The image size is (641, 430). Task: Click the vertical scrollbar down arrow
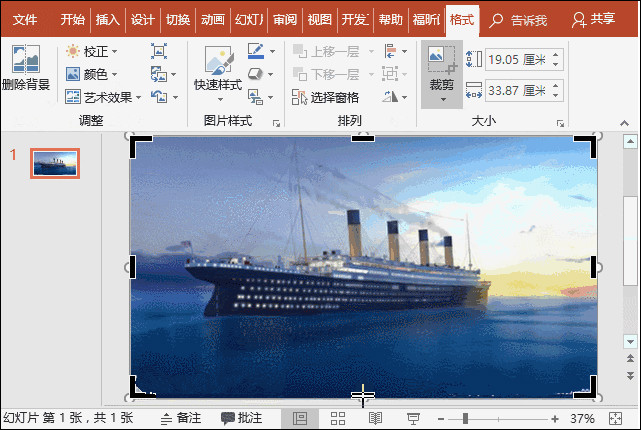point(630,342)
